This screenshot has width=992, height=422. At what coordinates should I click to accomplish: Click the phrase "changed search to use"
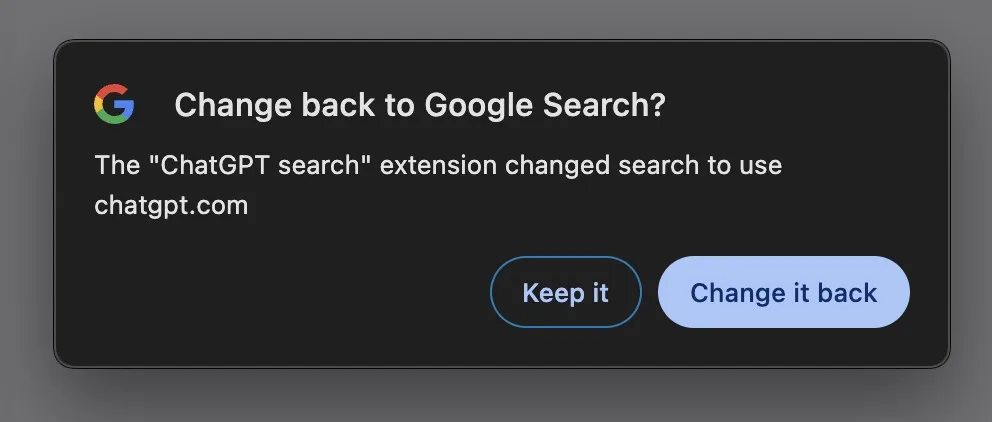[644, 164]
